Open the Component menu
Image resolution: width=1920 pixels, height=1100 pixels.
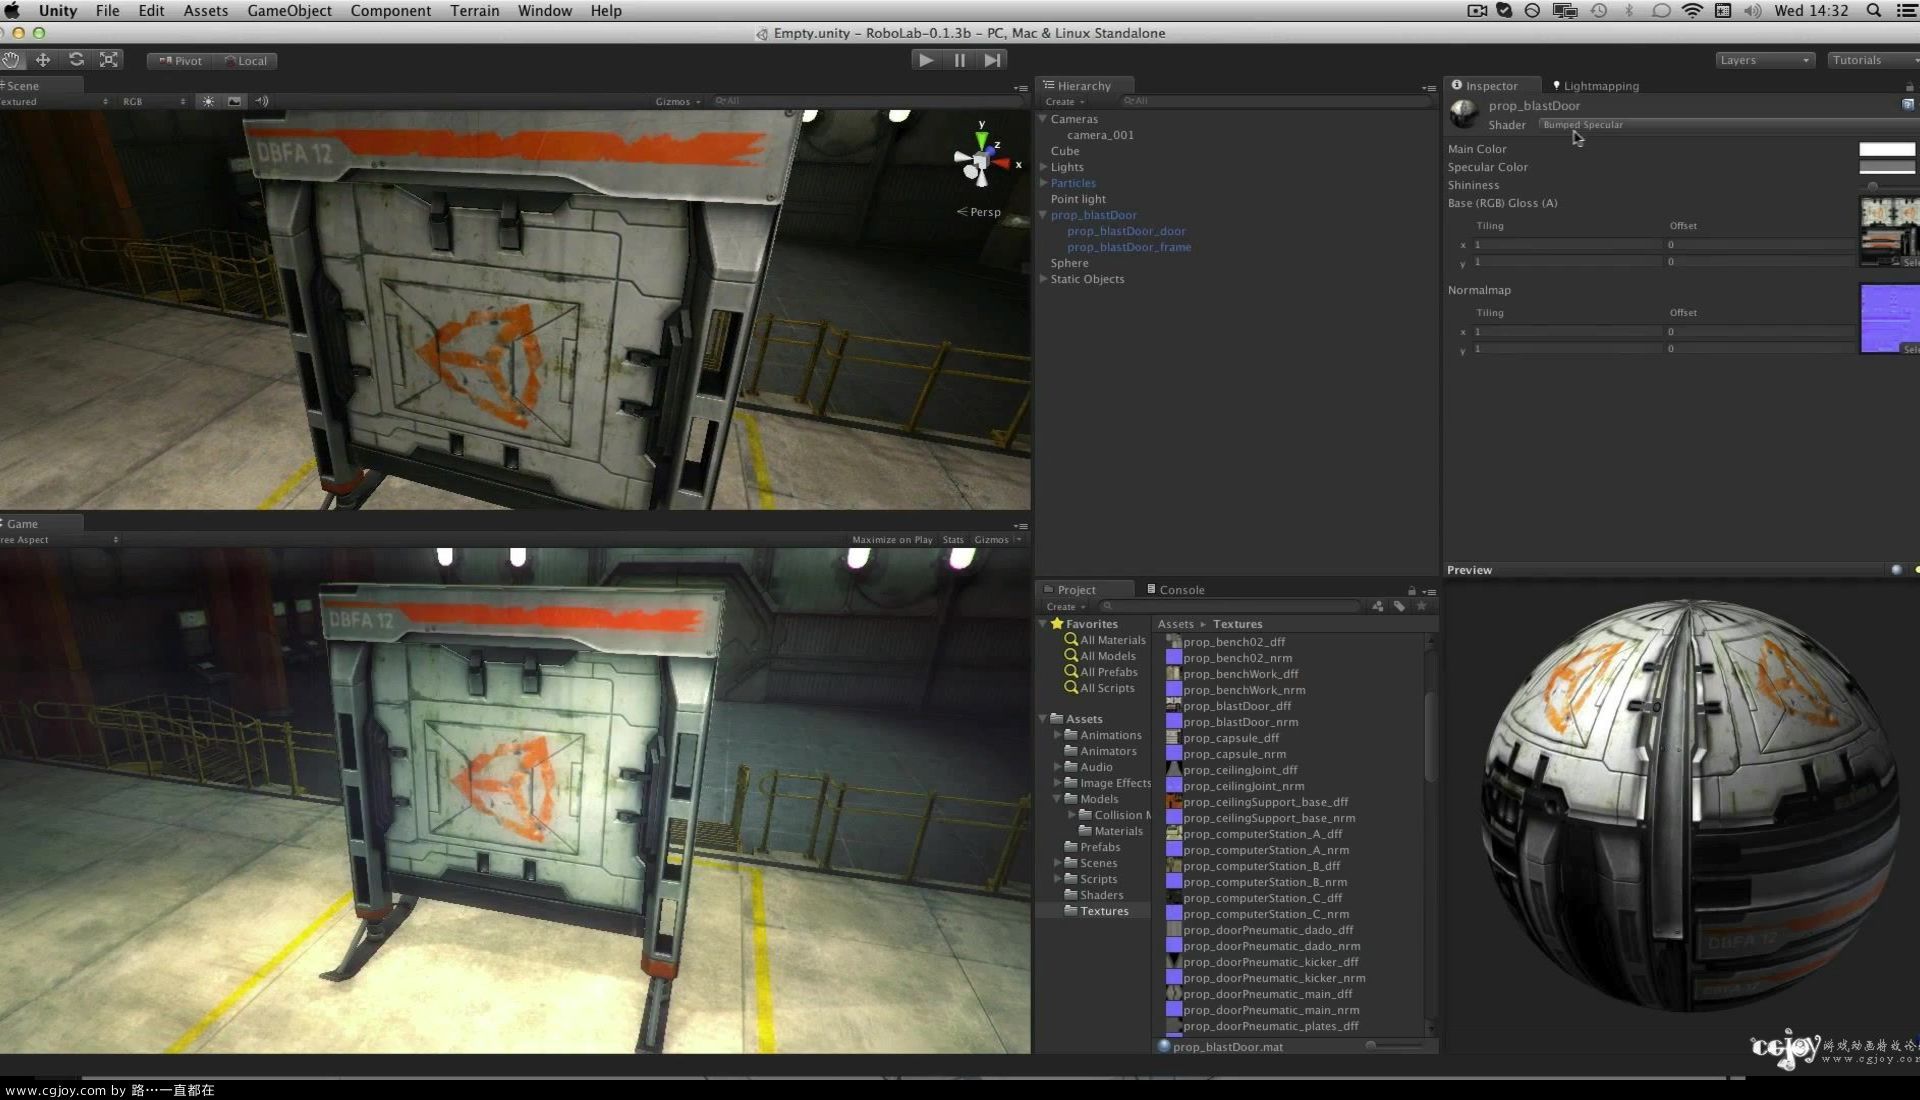(390, 11)
